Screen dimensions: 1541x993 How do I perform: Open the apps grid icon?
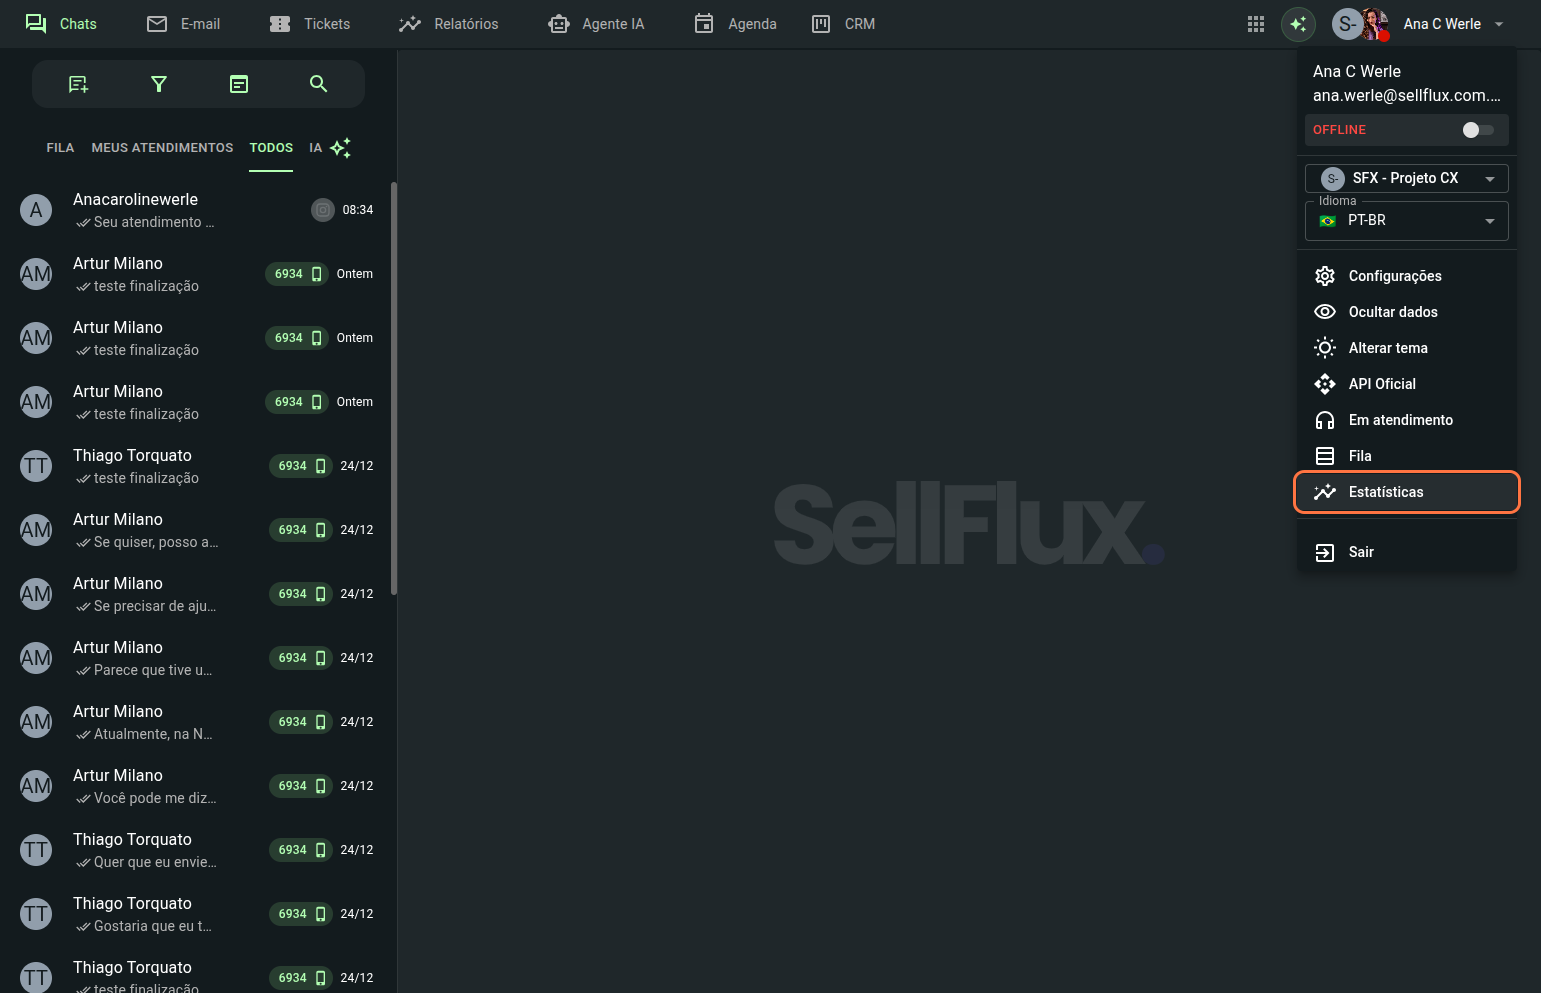1256,24
